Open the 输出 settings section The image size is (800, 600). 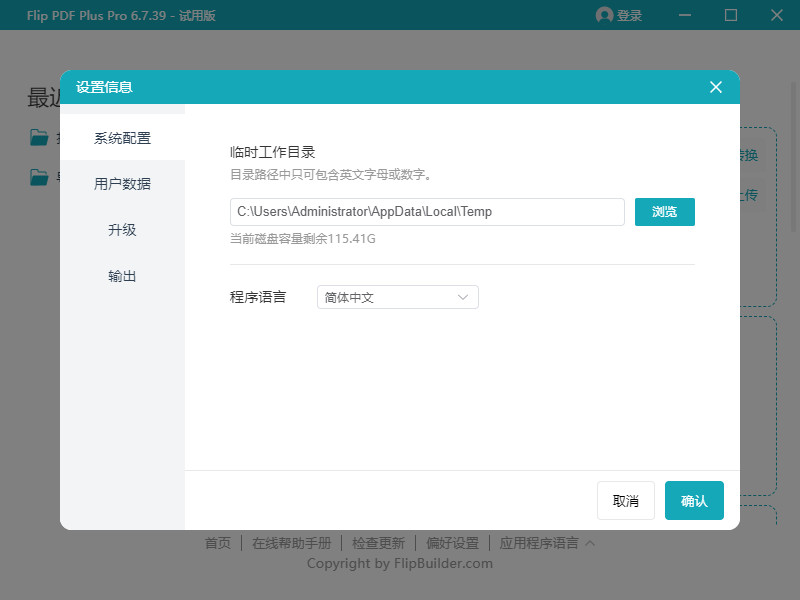coord(122,275)
